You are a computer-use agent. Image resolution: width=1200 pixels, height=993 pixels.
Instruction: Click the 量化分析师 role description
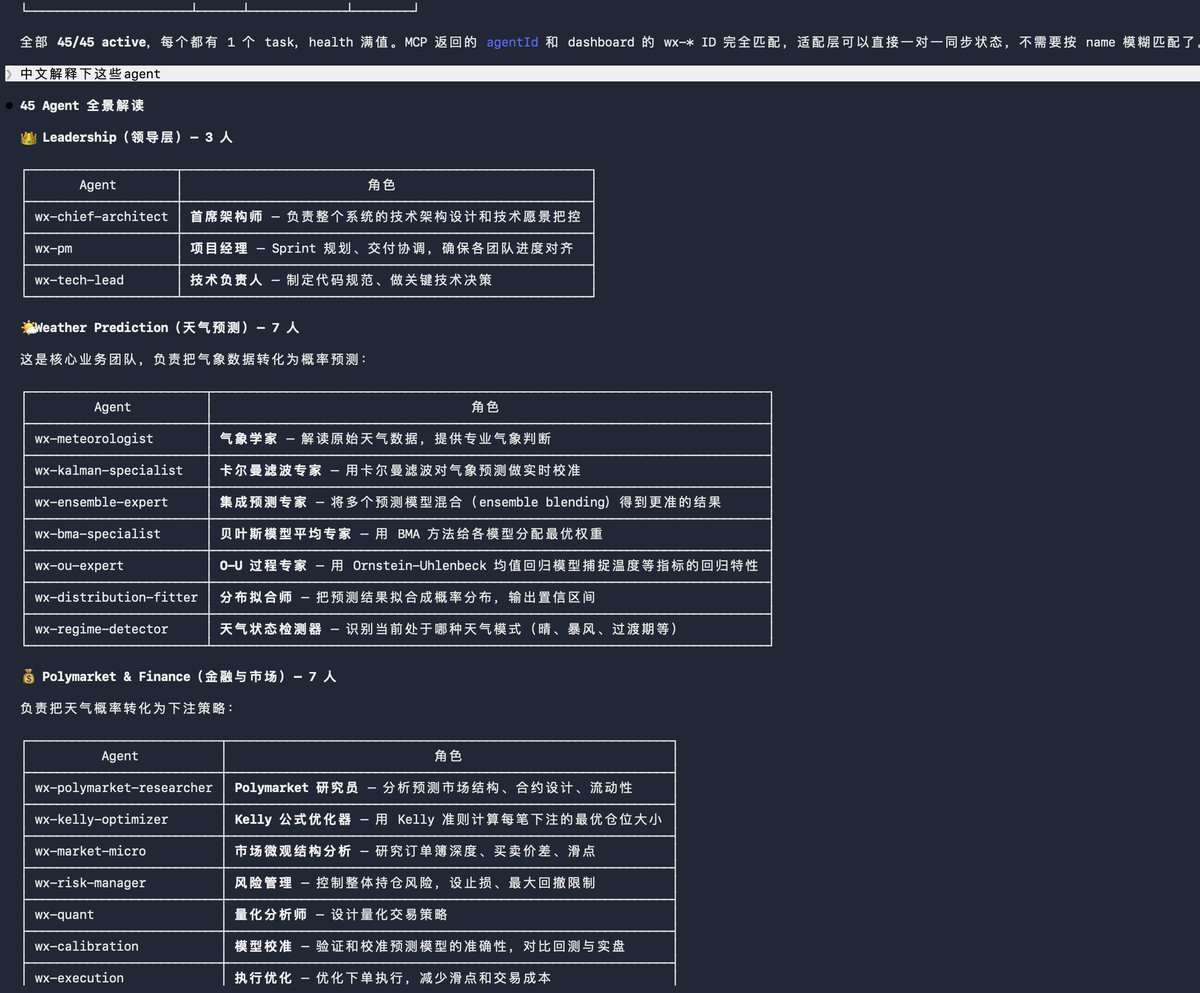[x=341, y=914]
